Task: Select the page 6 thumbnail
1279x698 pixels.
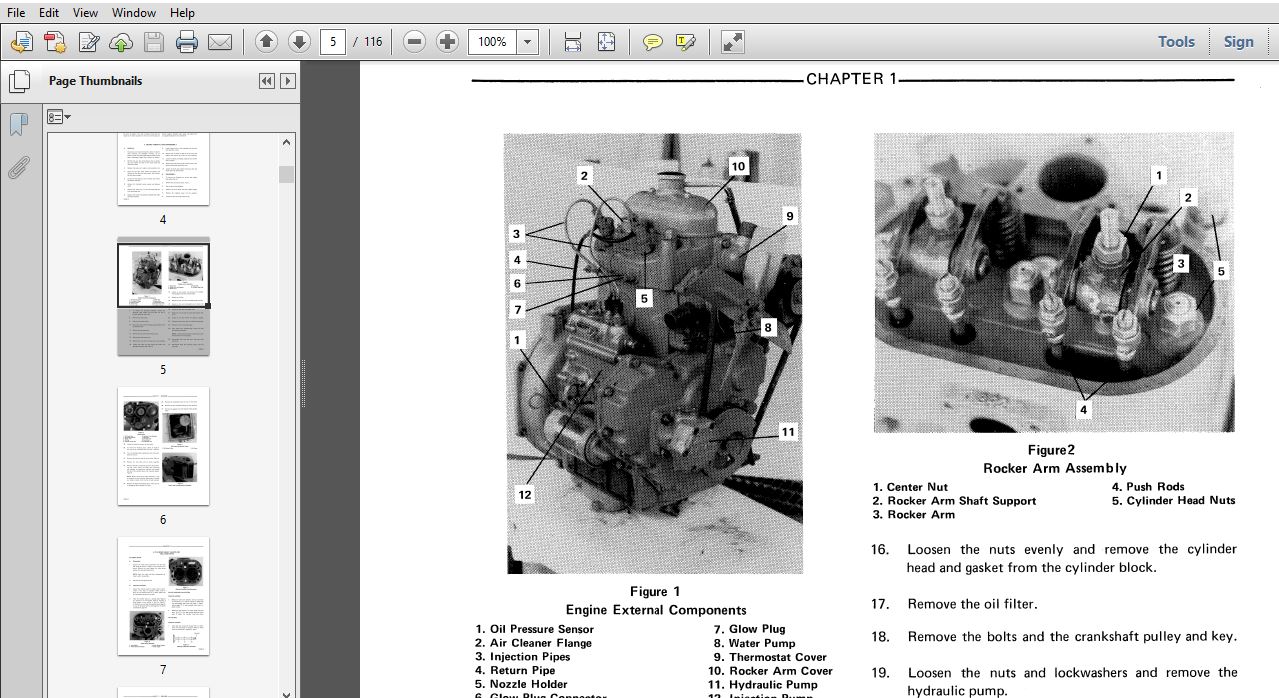Action: click(x=163, y=446)
